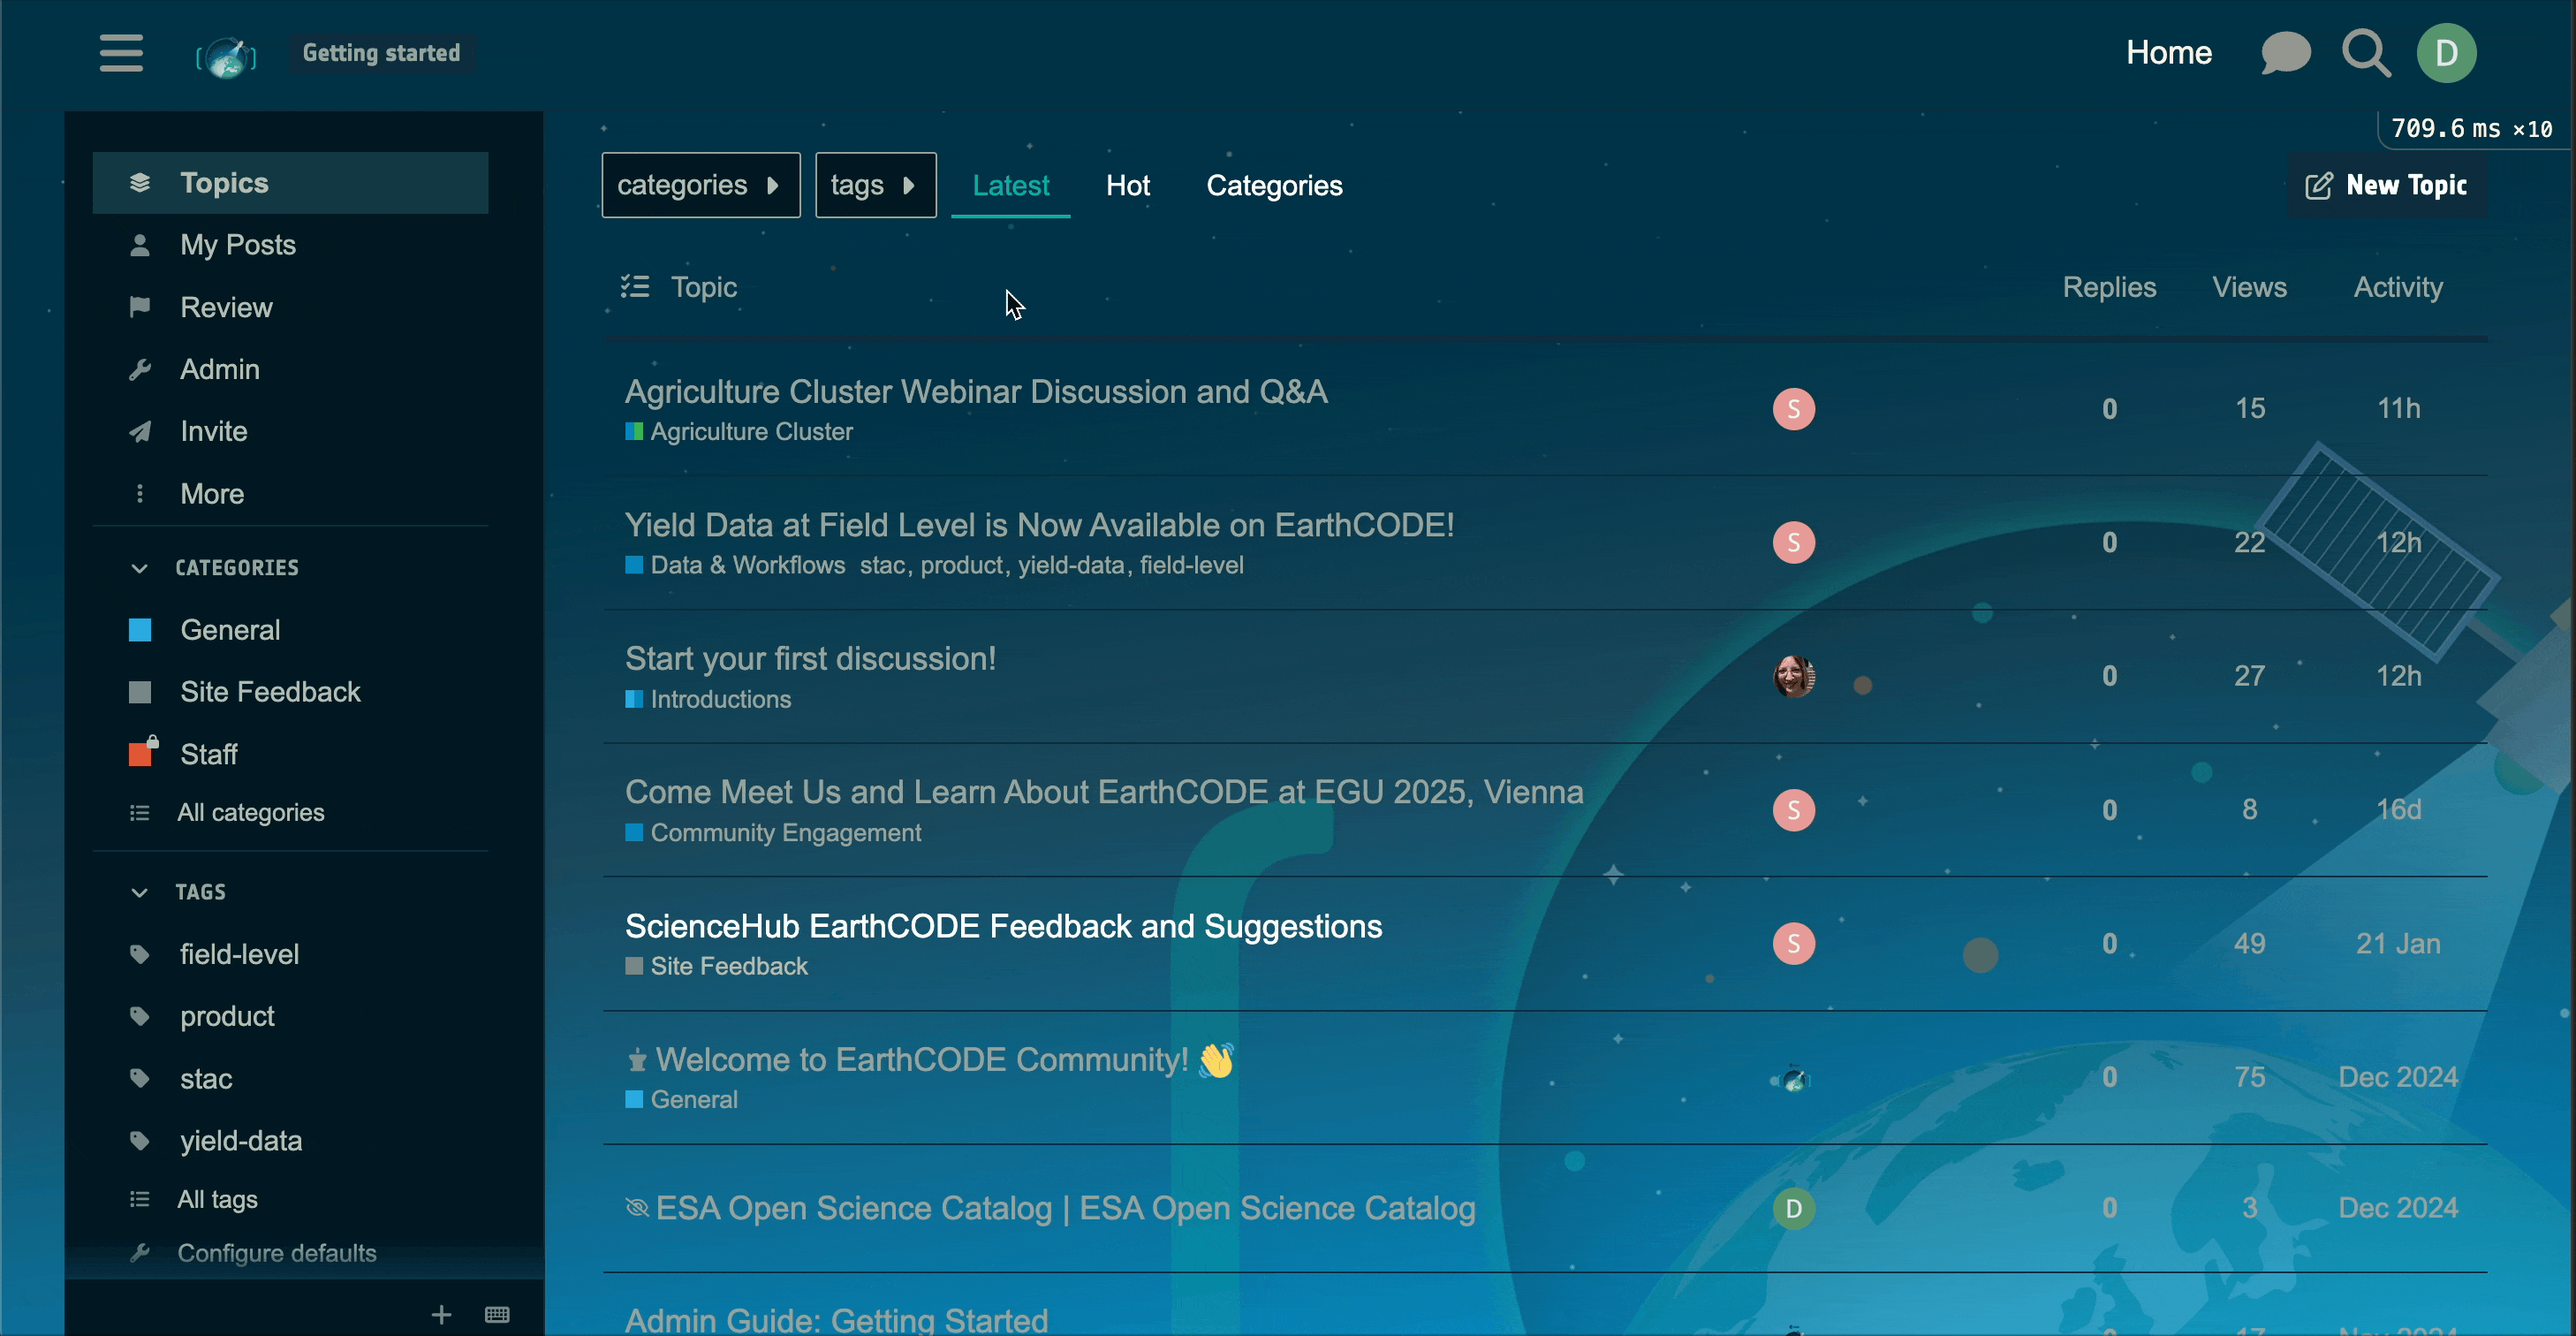Click the field-level tag icon
The width and height of the screenshot is (2576, 1336).
140,954
